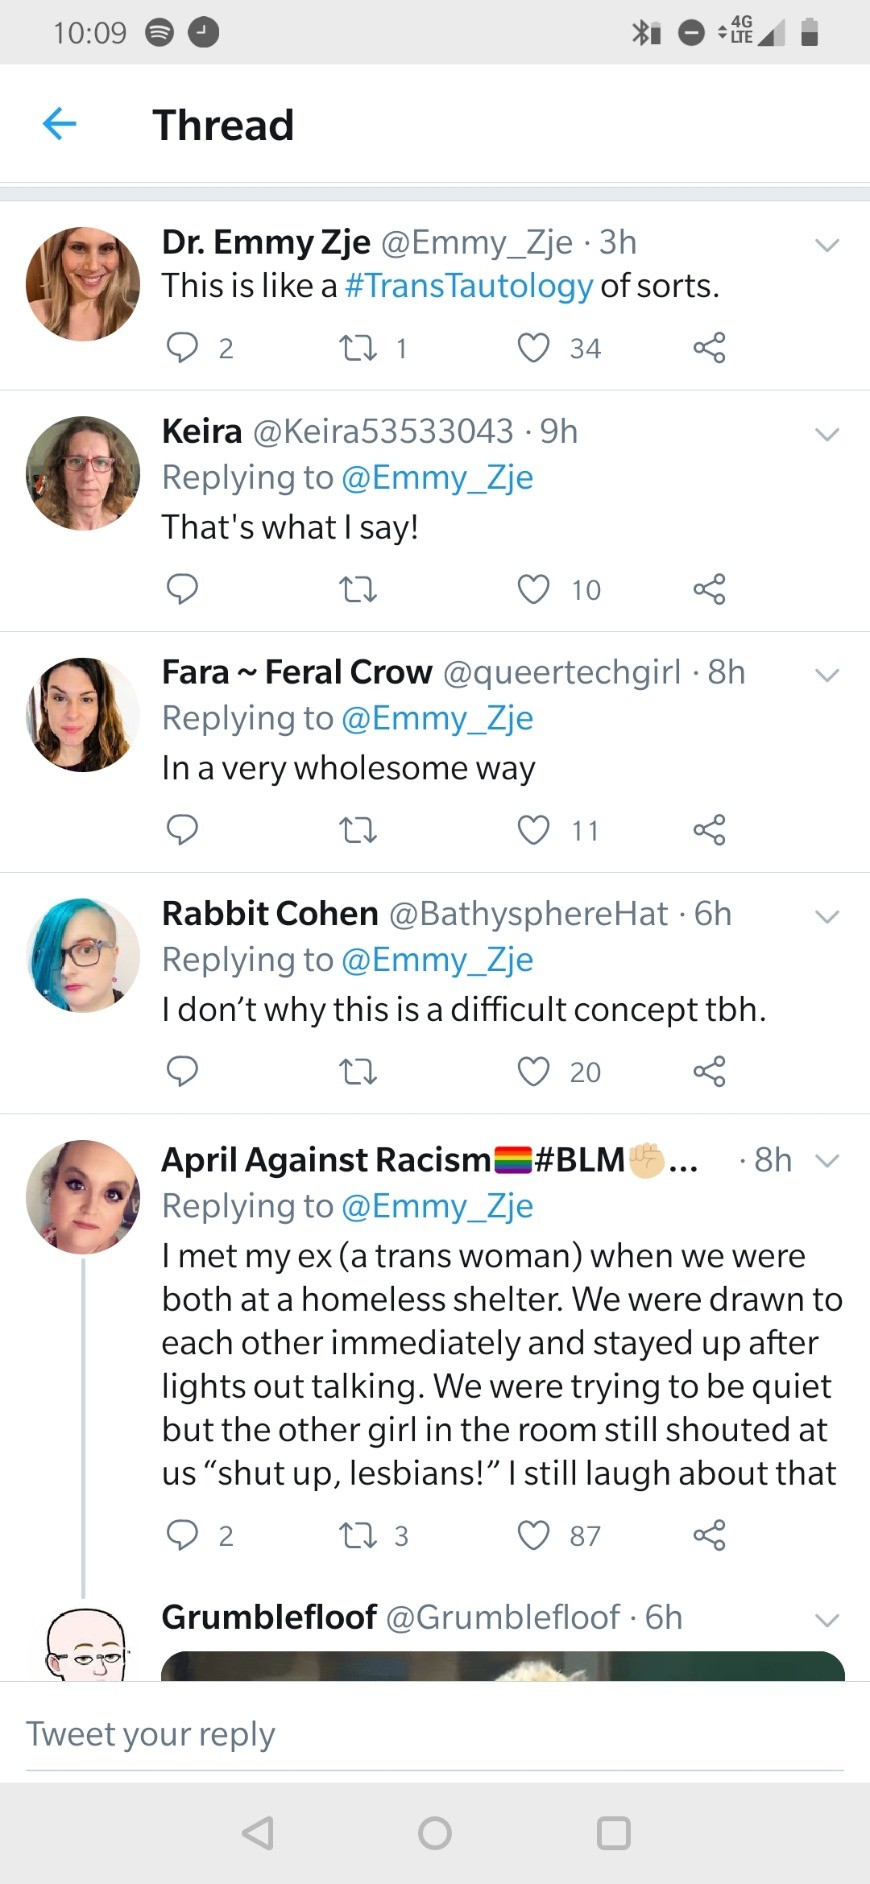Like Keira's "That's what I say!" reply
Viewport: 870px width, 1884px height.
click(x=533, y=589)
